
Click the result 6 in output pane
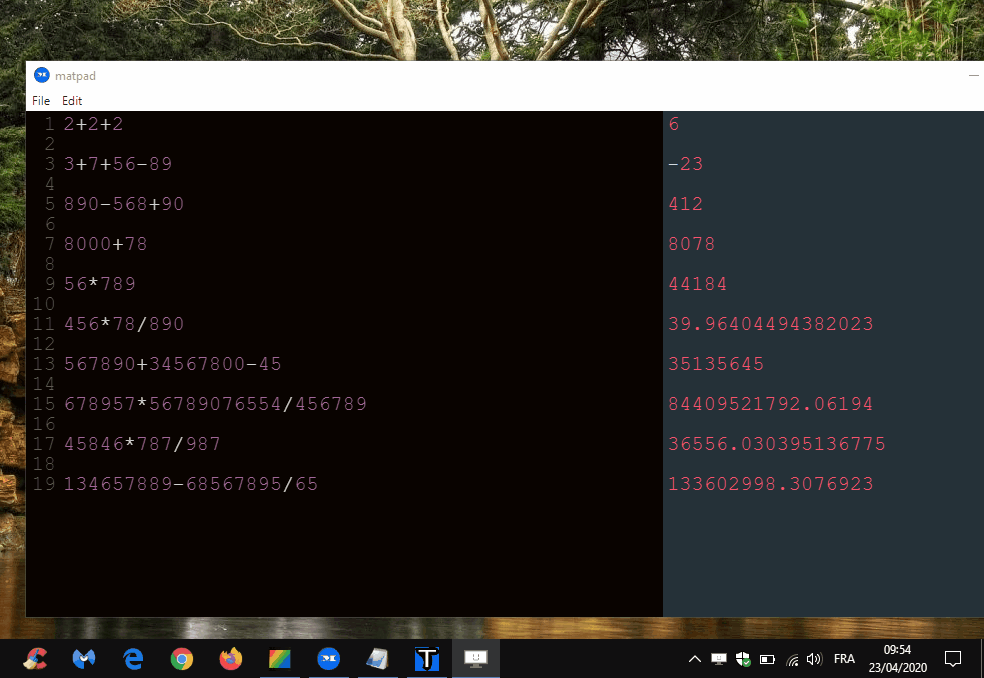tap(674, 124)
